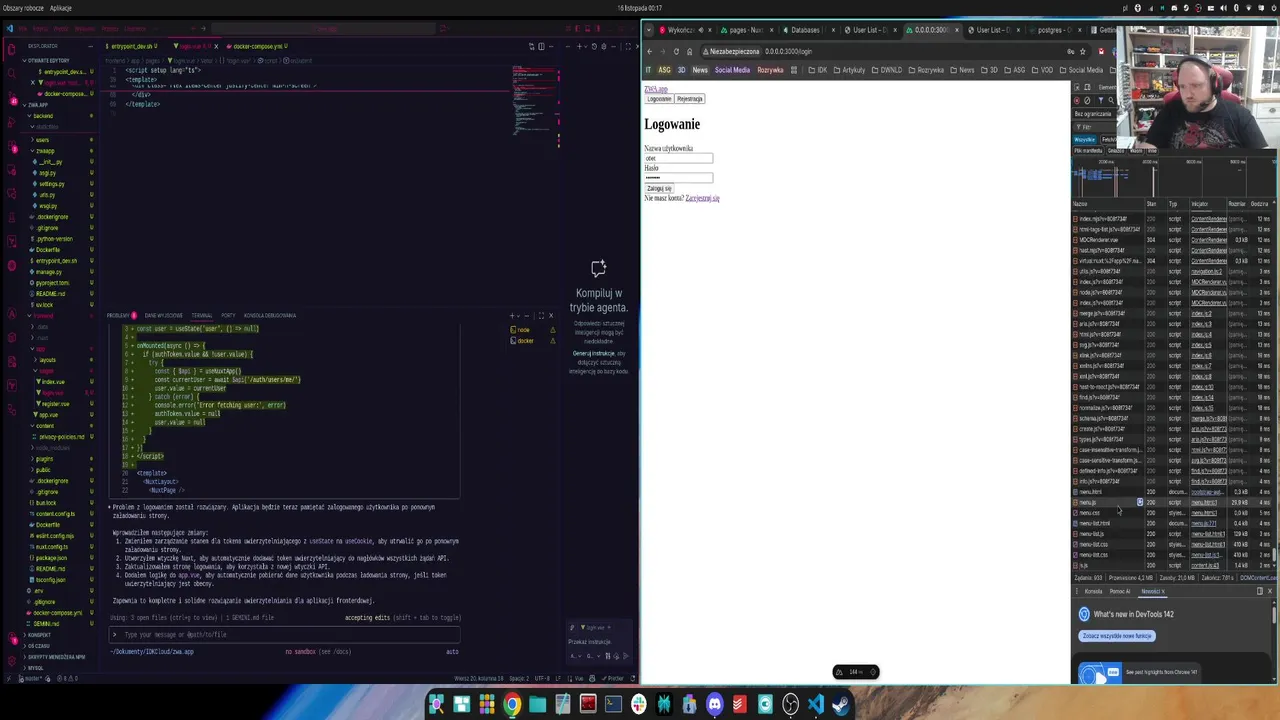Screen dimensions: 1280x720
Task: Focus the Nazwa użytkownika input field
Action: point(679,158)
